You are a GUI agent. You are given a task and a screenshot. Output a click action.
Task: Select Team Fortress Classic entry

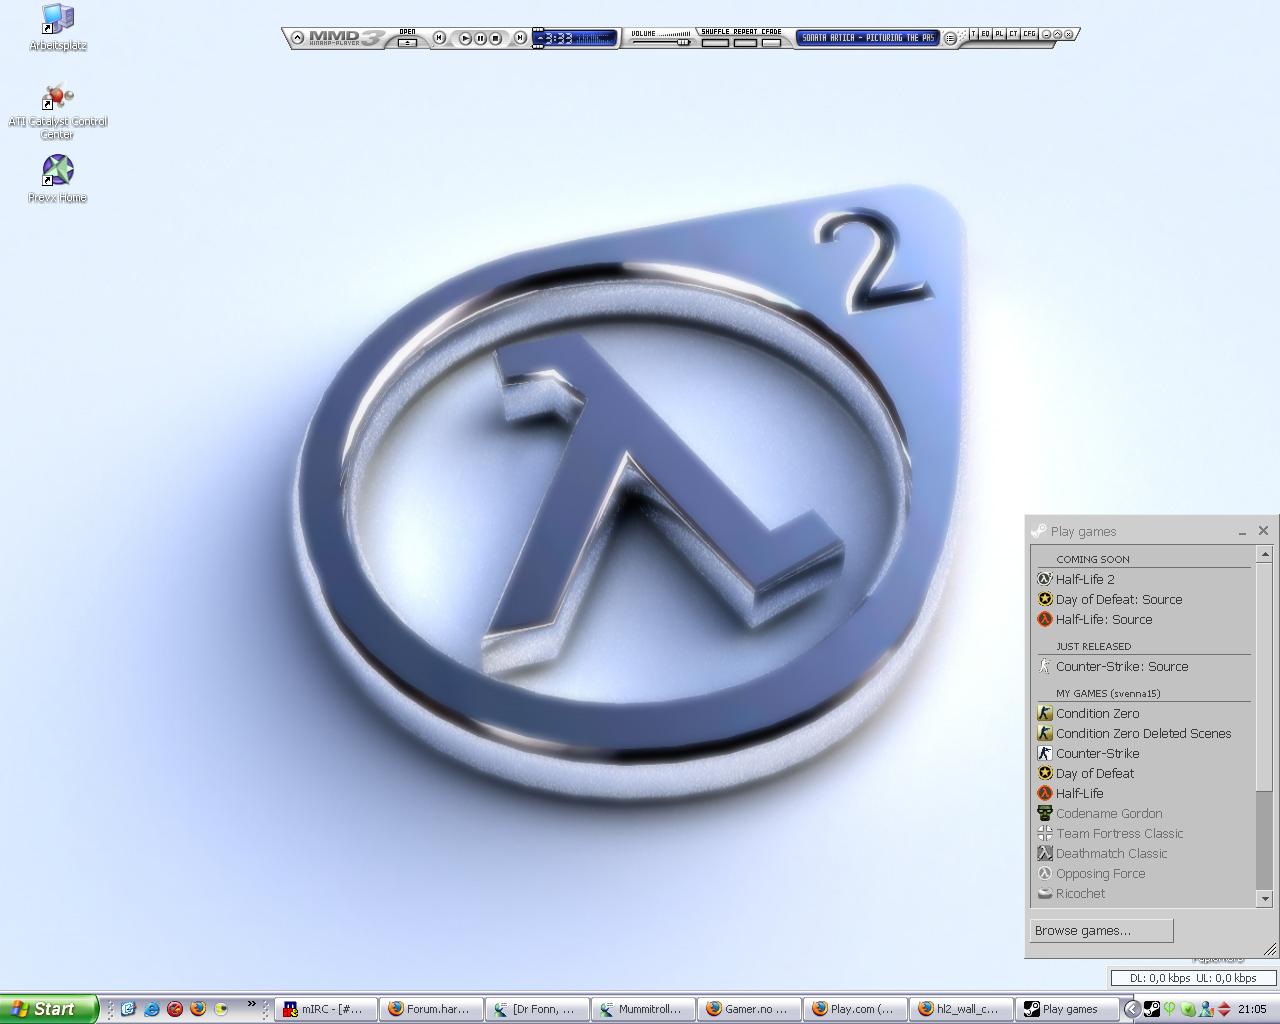[x=1143, y=833]
